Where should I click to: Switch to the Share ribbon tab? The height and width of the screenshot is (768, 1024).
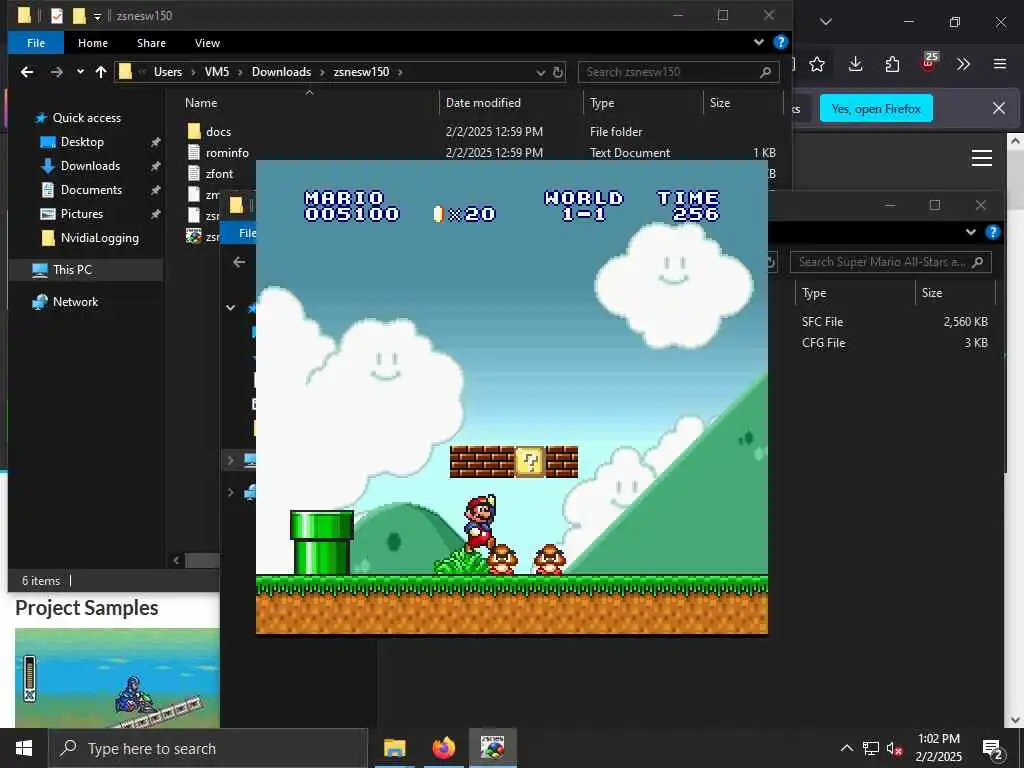(x=151, y=43)
